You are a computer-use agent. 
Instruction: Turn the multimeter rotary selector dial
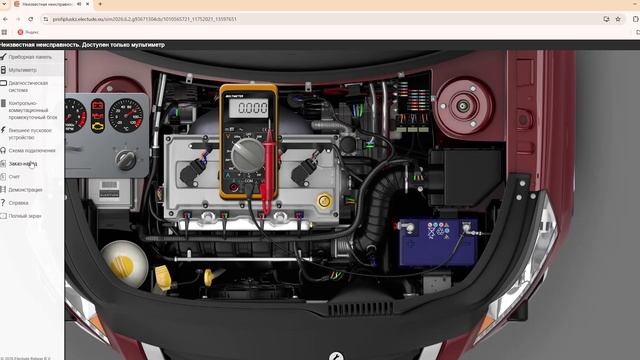[x=247, y=156]
